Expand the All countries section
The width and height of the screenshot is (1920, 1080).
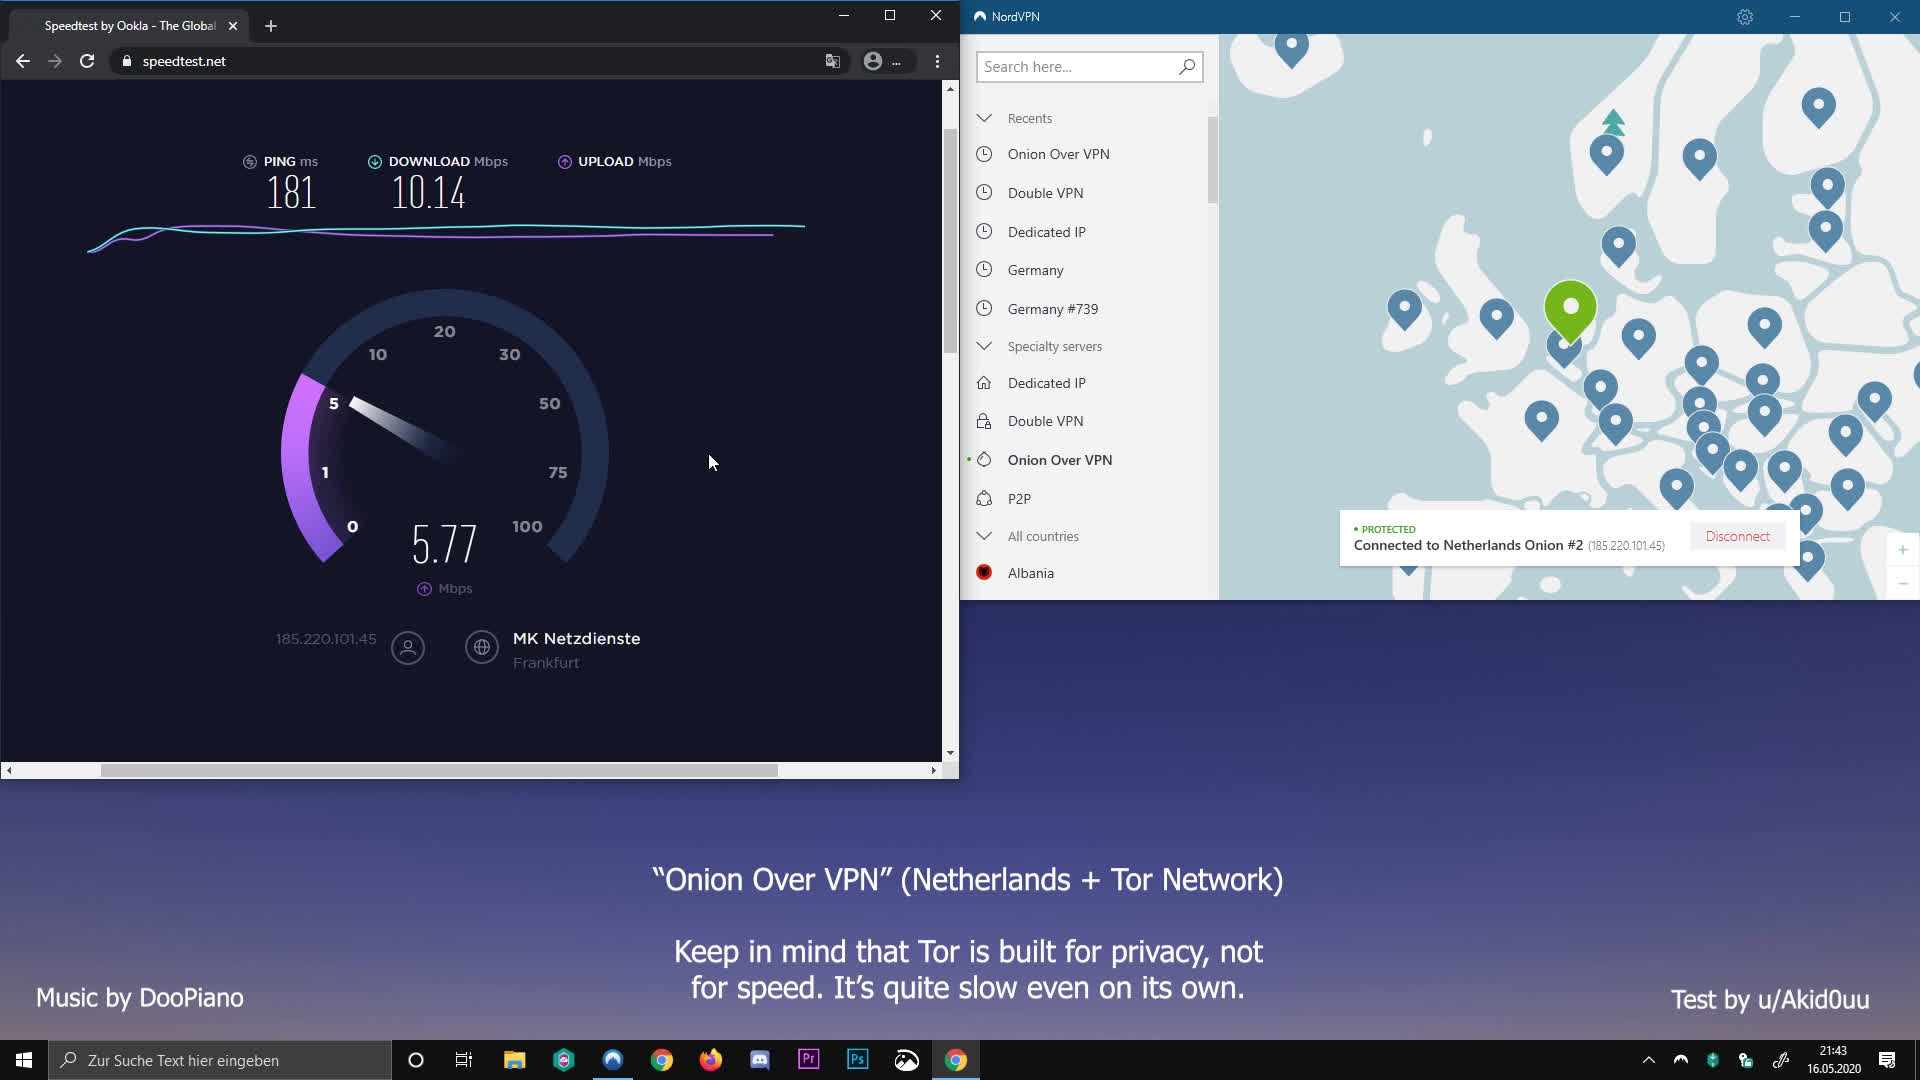click(985, 536)
